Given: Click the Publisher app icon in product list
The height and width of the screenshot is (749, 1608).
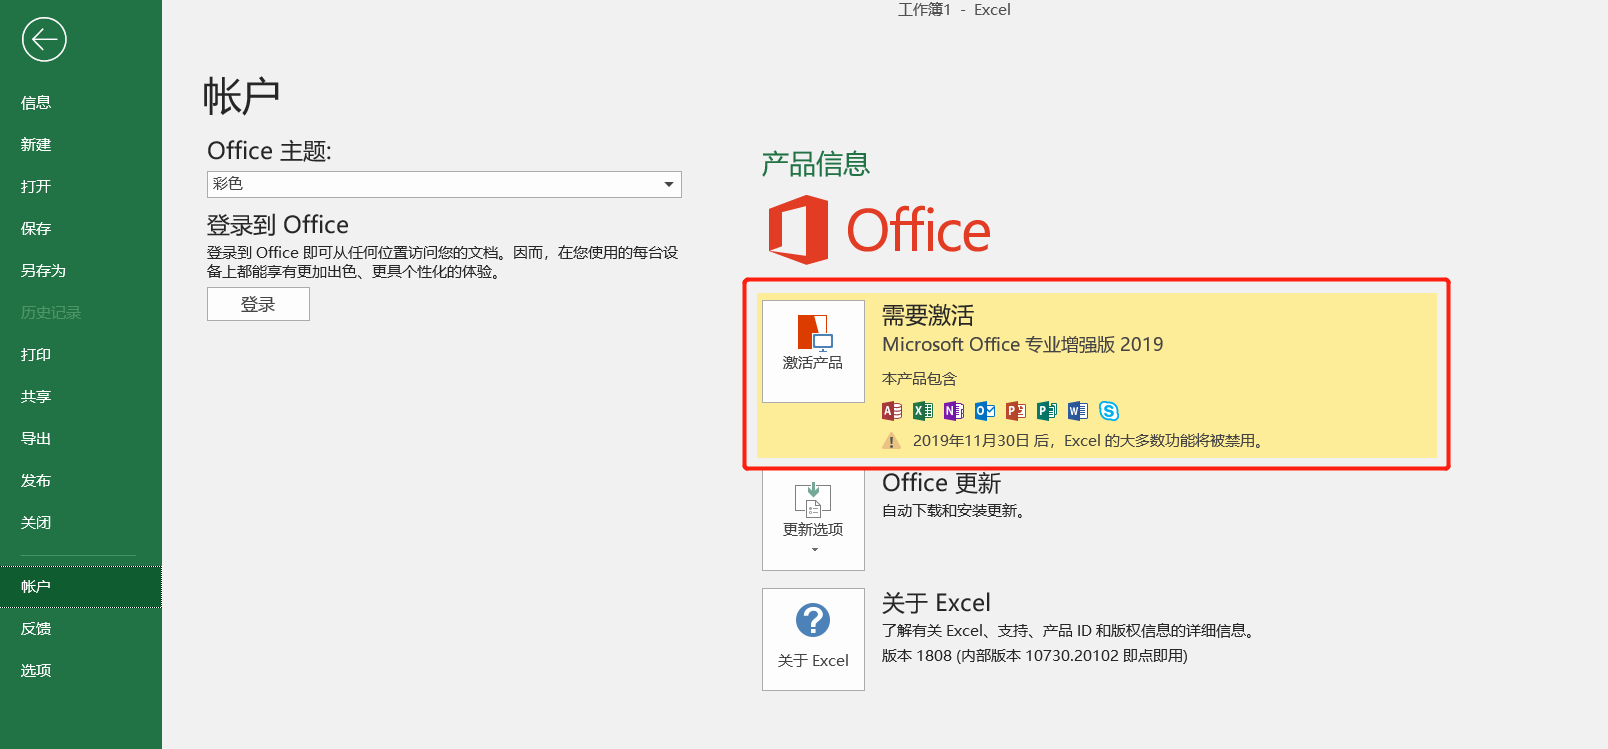Looking at the screenshot, I should tap(1047, 411).
